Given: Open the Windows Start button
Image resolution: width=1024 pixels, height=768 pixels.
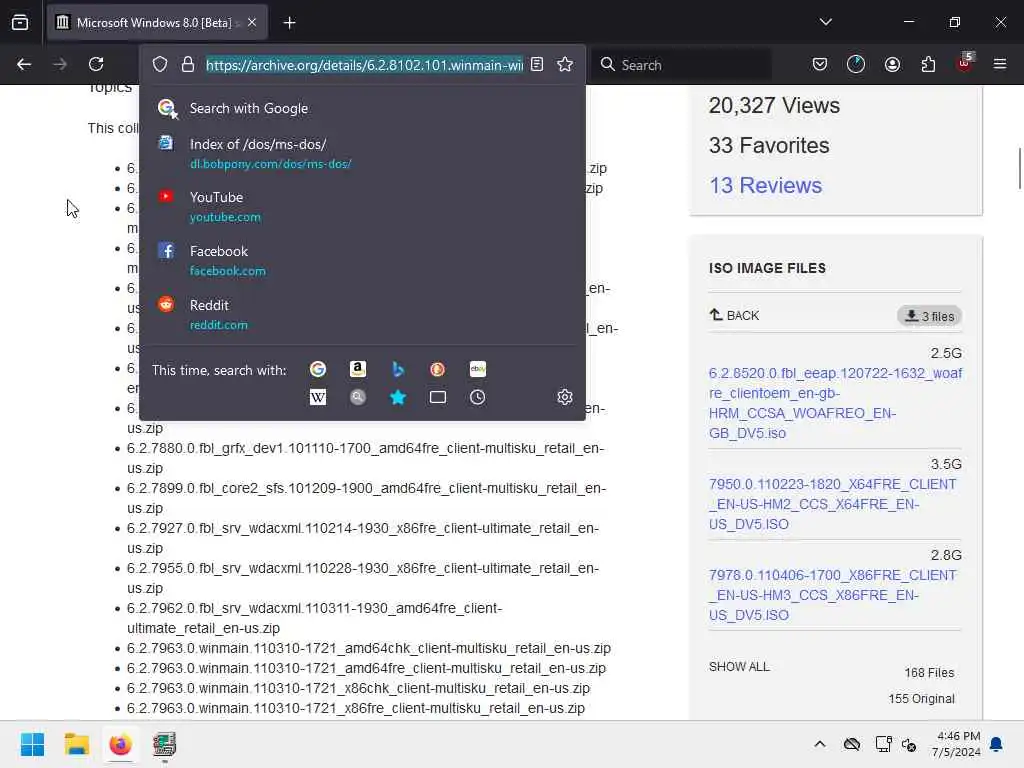Looking at the screenshot, I should pos(33,744).
